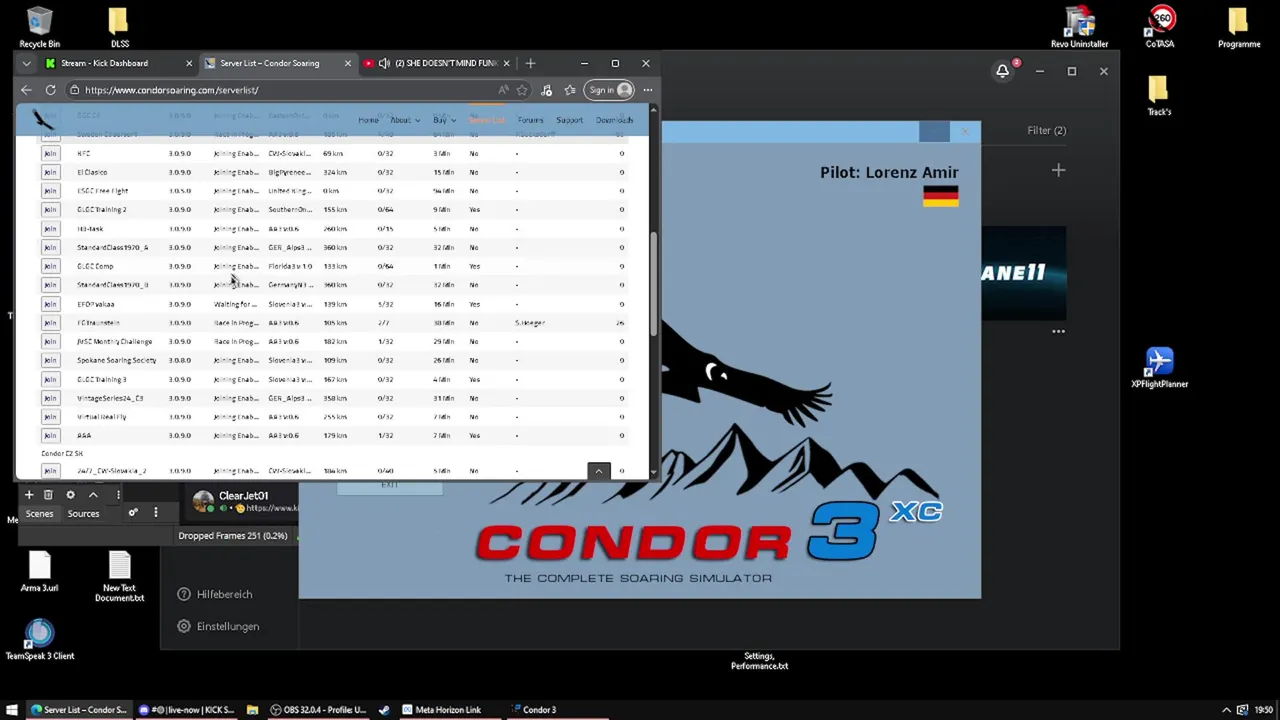Join the AAA server

tap(50, 435)
